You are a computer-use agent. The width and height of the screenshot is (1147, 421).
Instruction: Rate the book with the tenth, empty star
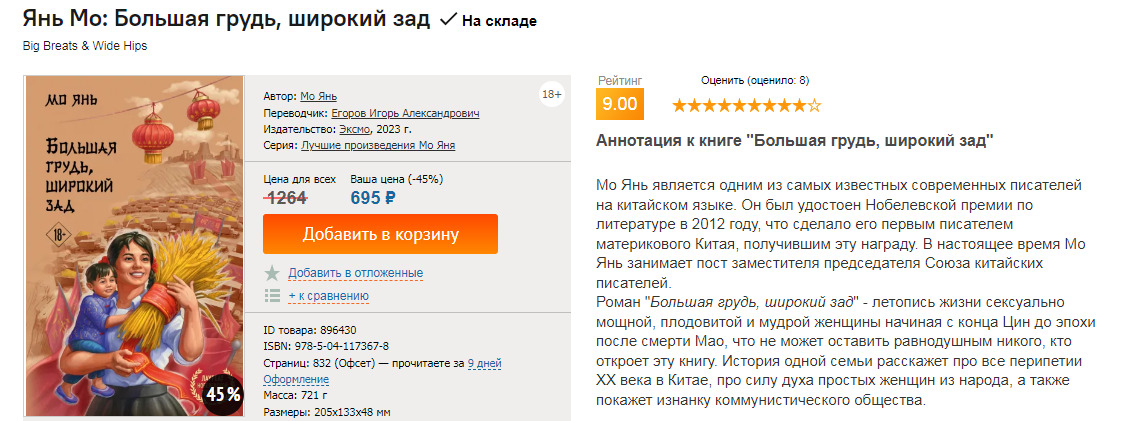point(815,105)
